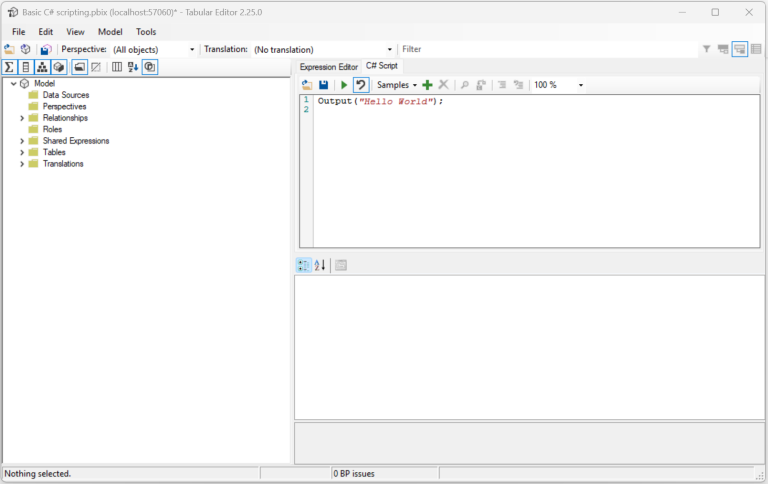Click the find magnifier icon in script toolbar
Viewport: 768px width, 484px height.
pos(465,85)
